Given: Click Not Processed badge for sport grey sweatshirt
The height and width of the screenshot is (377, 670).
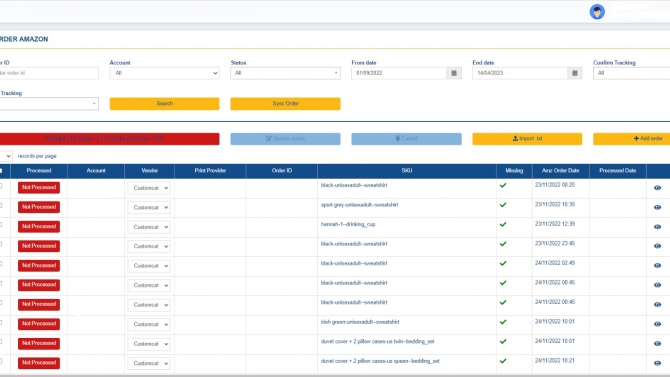Looking at the screenshot, I should (x=39, y=207).
